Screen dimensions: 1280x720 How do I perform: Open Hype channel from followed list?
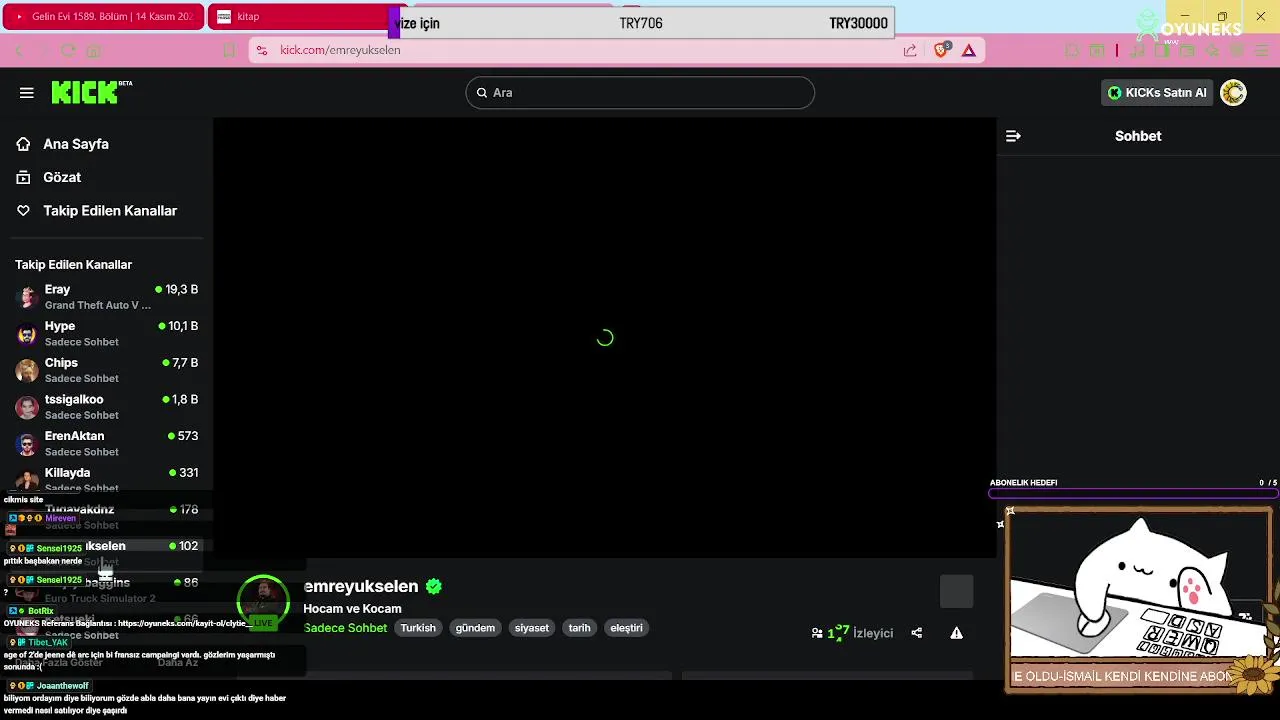click(x=107, y=334)
